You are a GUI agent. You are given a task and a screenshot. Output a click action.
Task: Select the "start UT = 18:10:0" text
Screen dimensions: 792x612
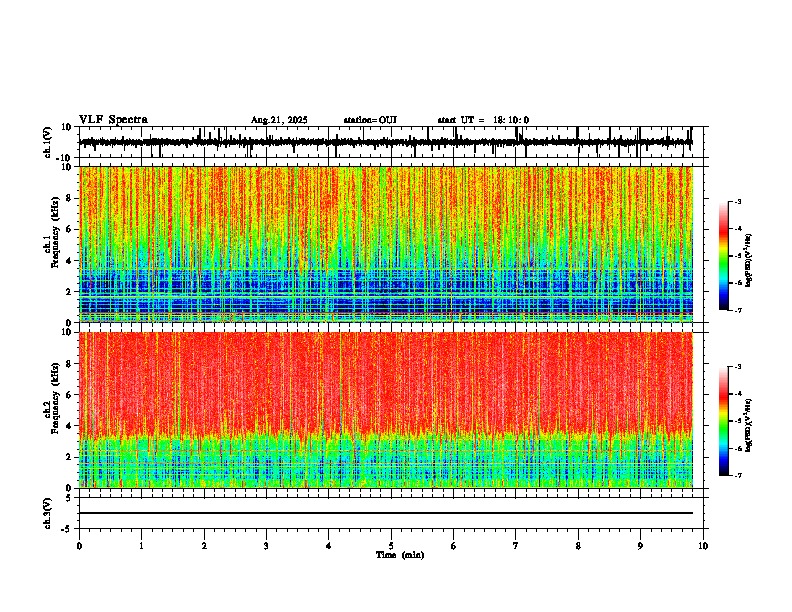[483, 120]
